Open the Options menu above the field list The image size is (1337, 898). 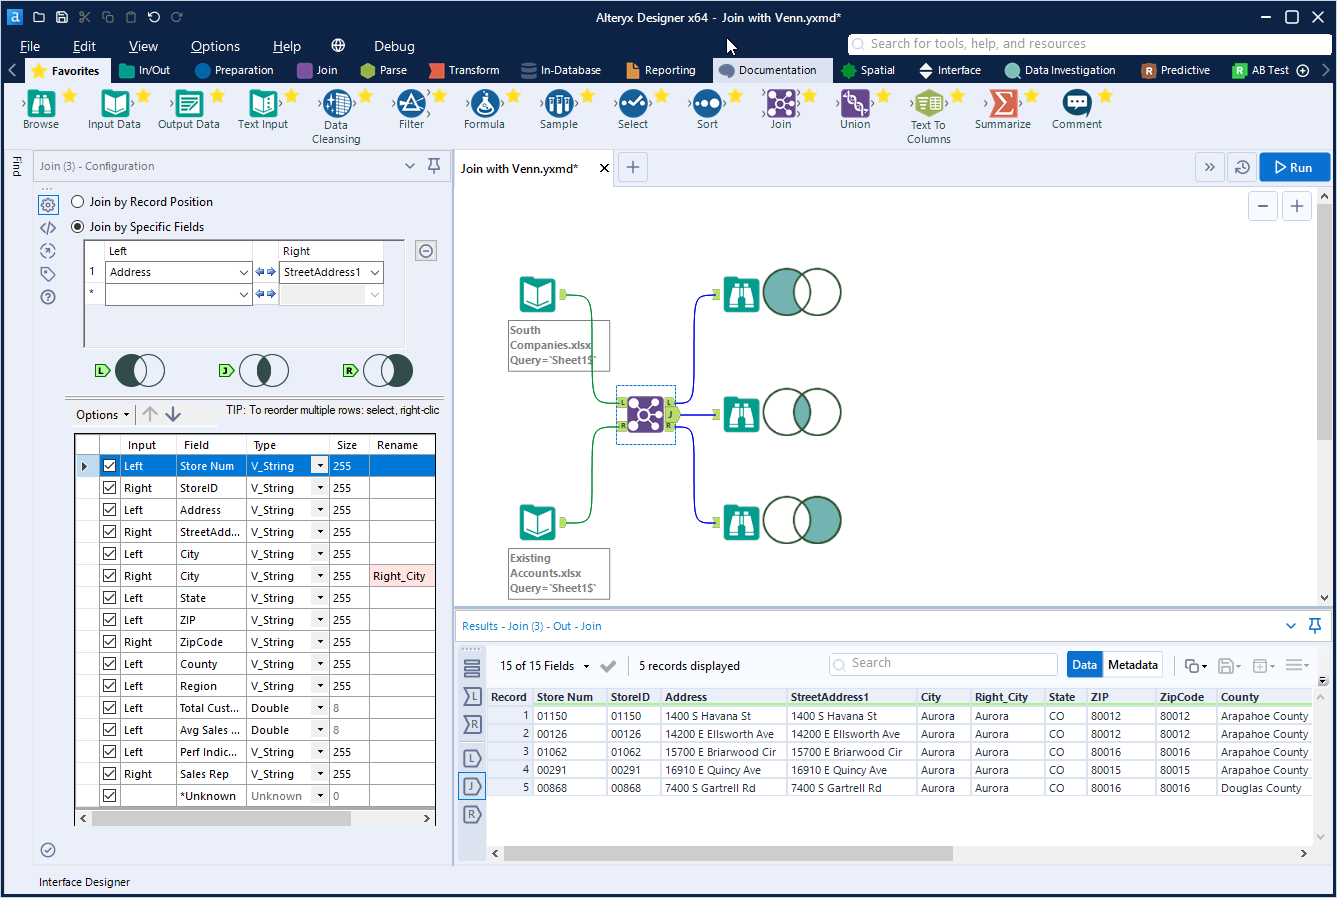(101, 414)
